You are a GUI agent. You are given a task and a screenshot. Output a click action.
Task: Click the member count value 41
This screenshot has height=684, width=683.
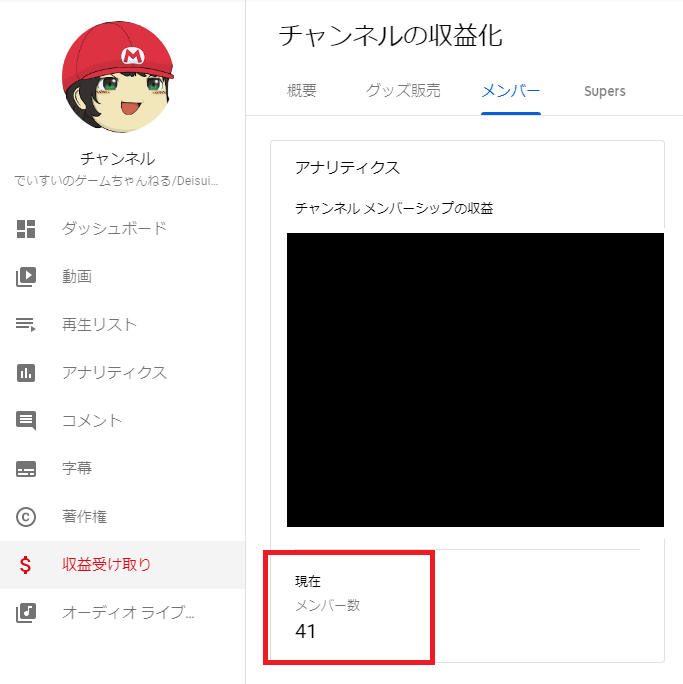pos(305,631)
